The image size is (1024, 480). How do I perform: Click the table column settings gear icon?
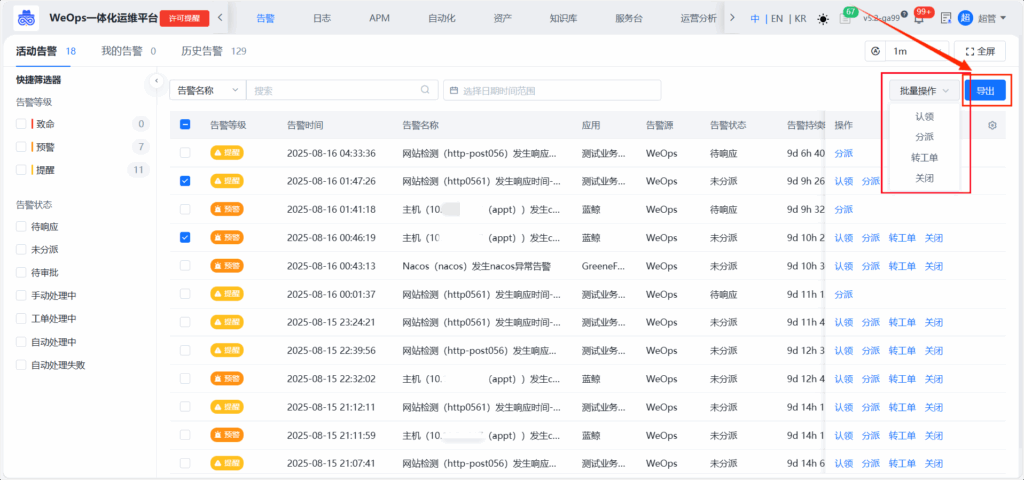(992, 125)
